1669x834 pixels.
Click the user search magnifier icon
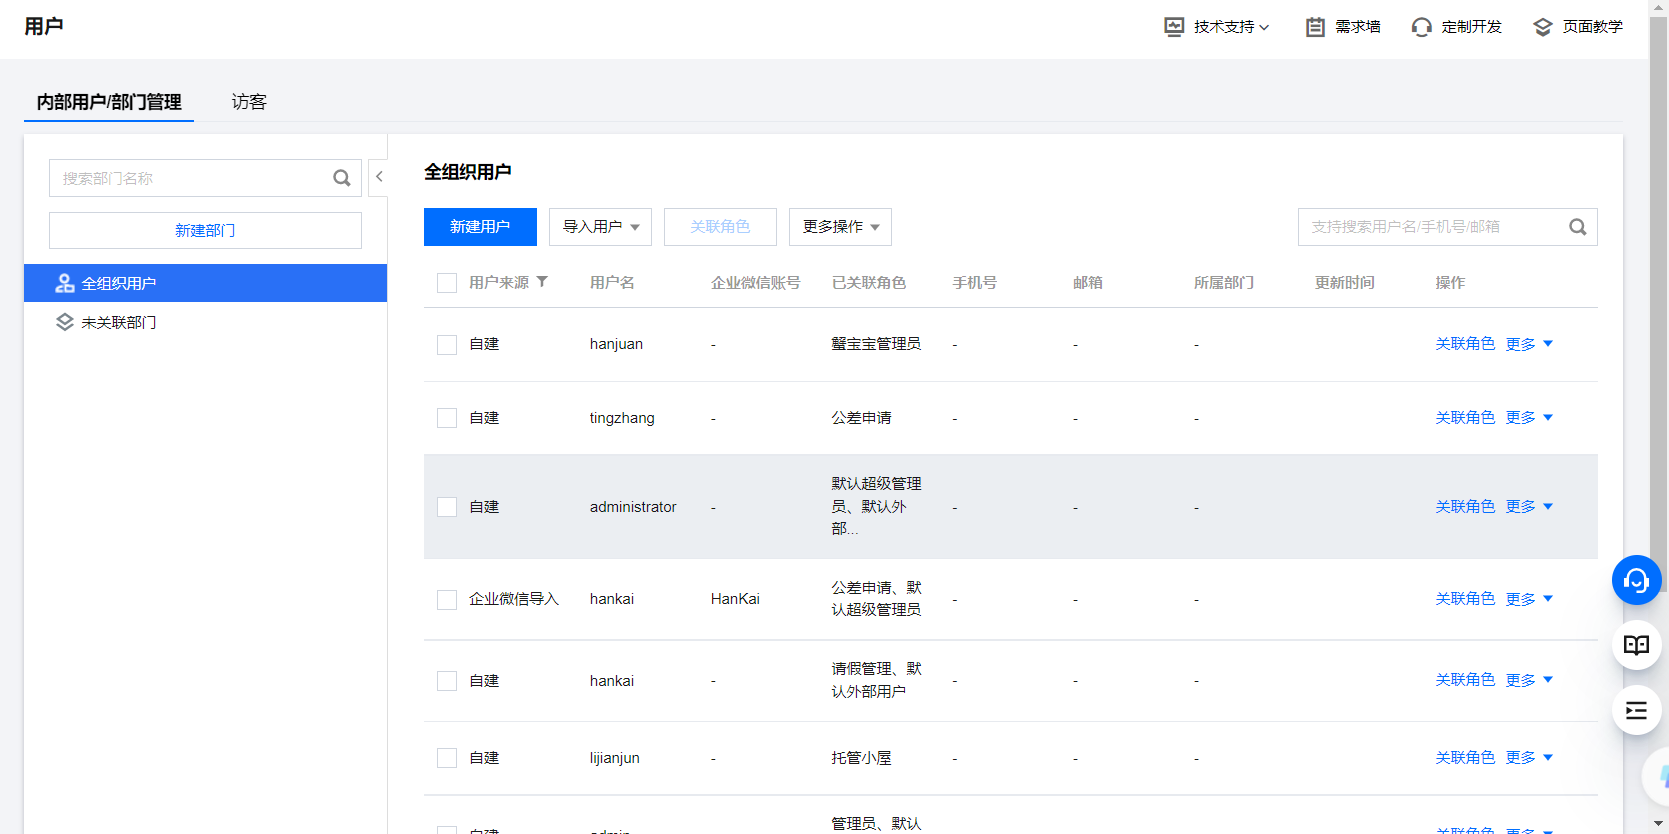point(1578,227)
